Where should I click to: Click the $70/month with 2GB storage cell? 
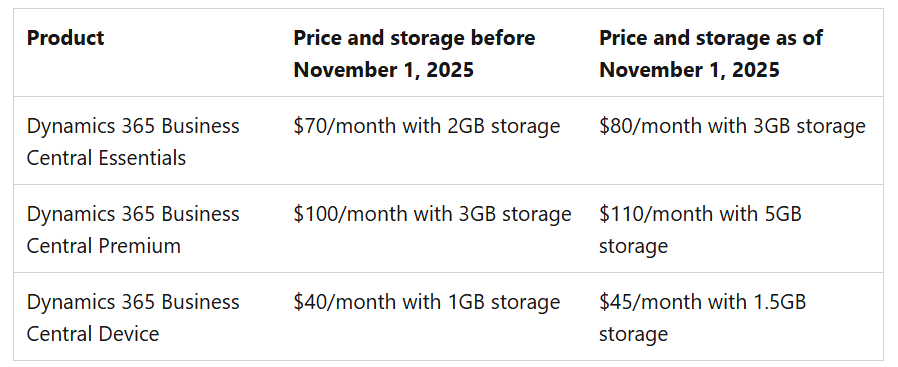click(427, 126)
